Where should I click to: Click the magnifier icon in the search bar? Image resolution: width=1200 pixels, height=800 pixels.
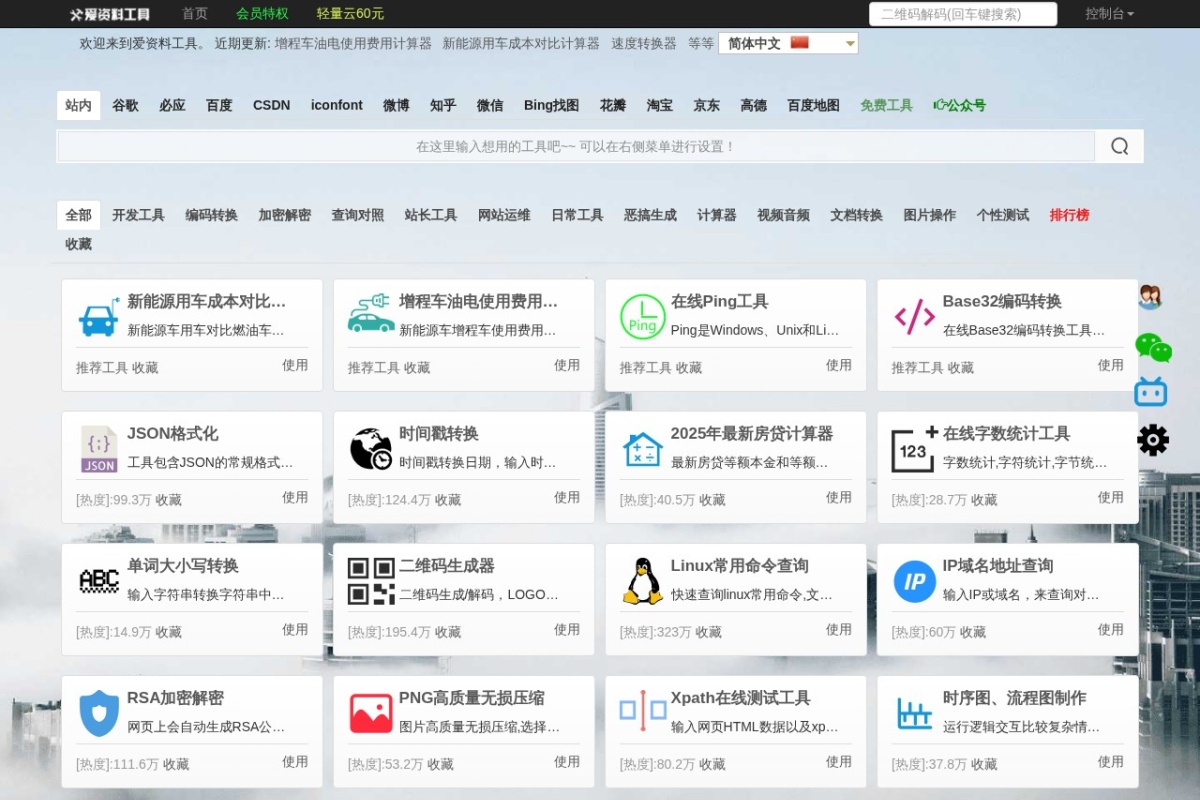(x=1118, y=146)
